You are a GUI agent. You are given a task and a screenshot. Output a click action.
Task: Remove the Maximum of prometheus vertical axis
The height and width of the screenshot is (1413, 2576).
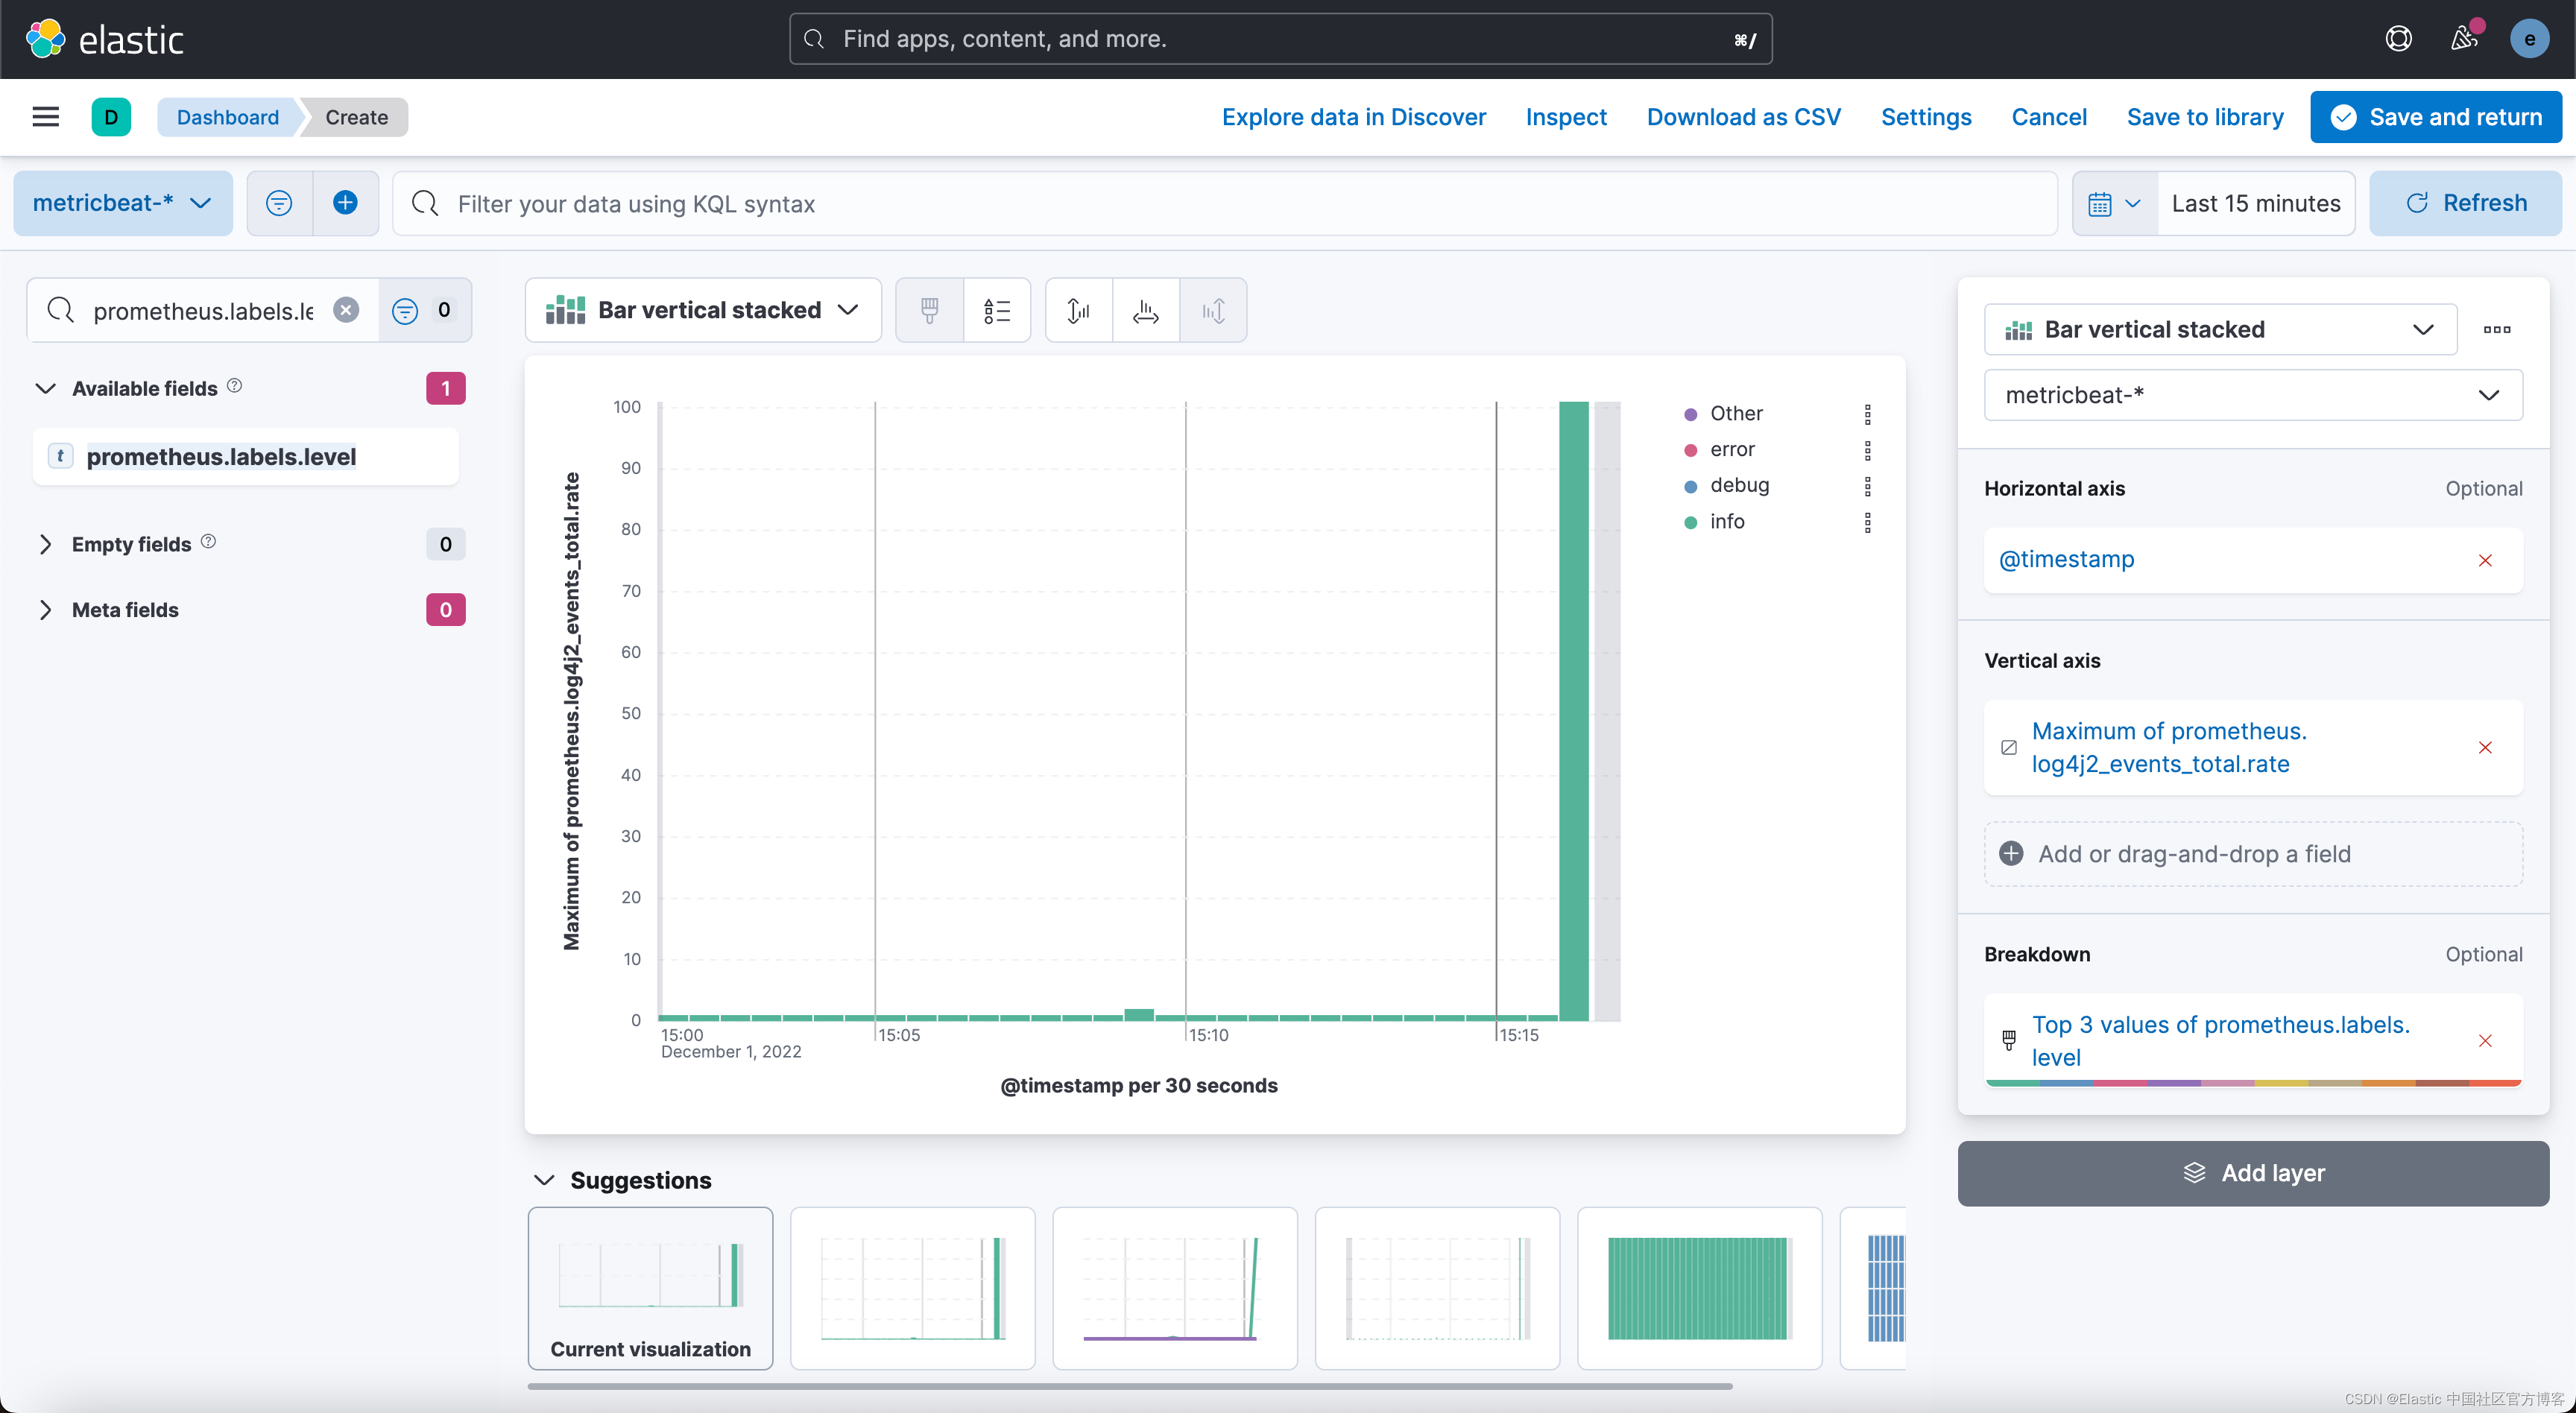(x=2485, y=748)
